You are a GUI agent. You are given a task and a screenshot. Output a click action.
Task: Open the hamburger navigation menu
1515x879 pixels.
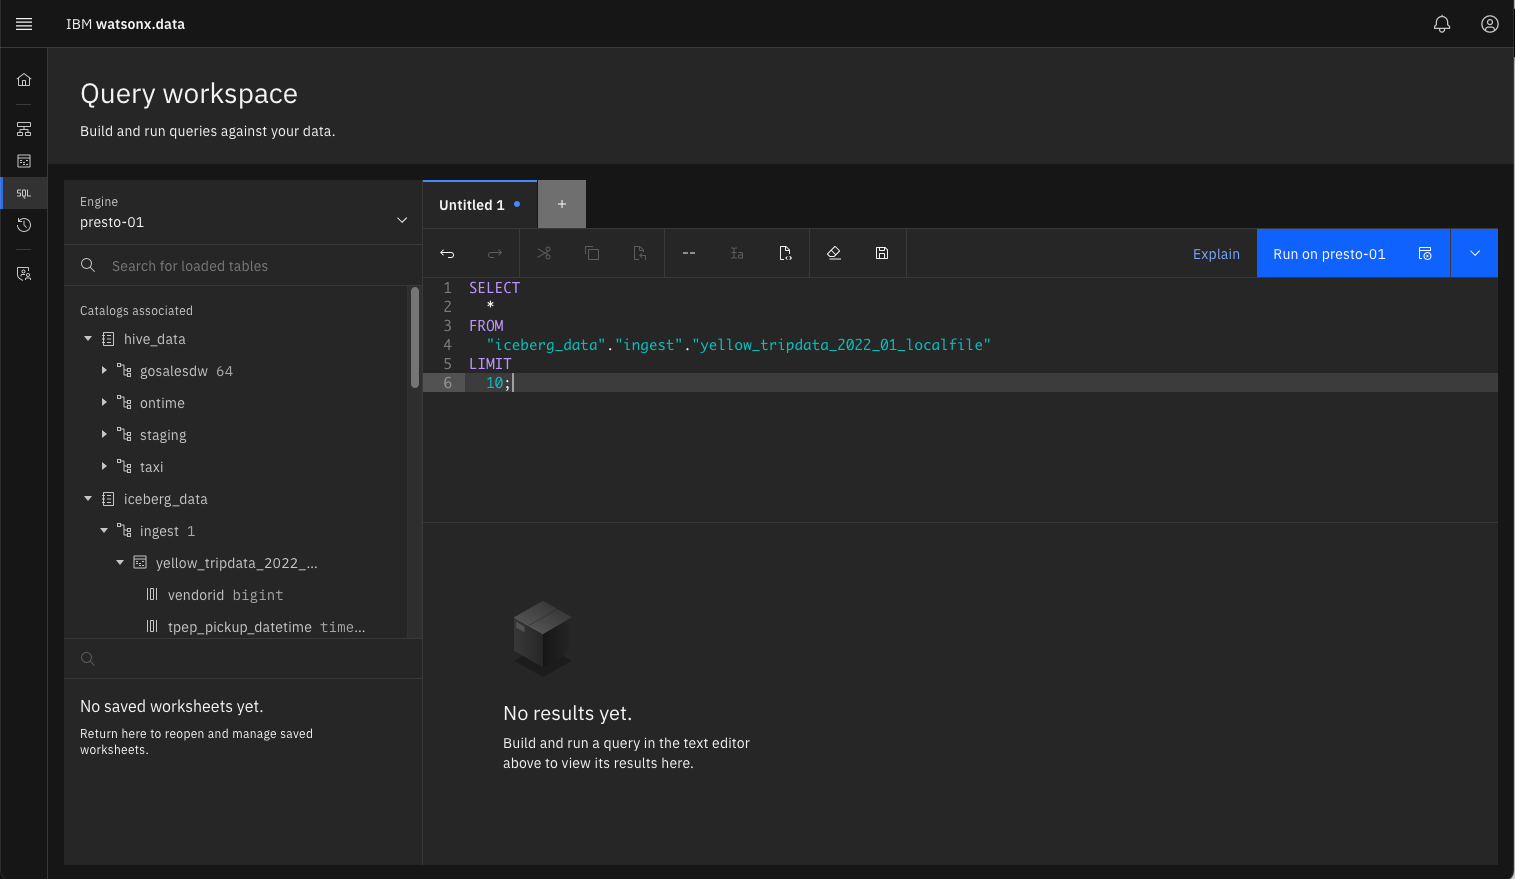pyautogui.click(x=24, y=24)
